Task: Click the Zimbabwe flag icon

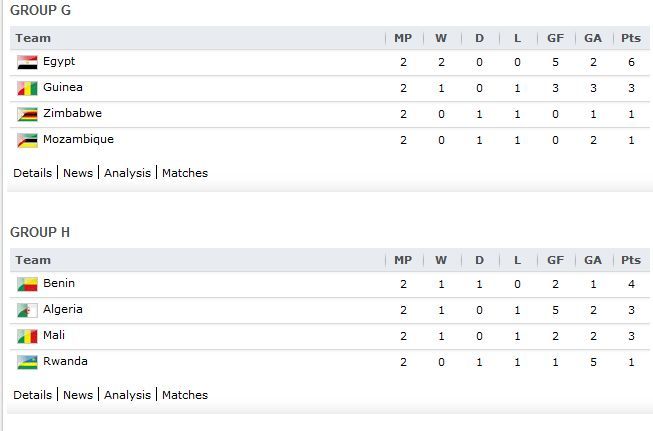Action: [x=27, y=114]
